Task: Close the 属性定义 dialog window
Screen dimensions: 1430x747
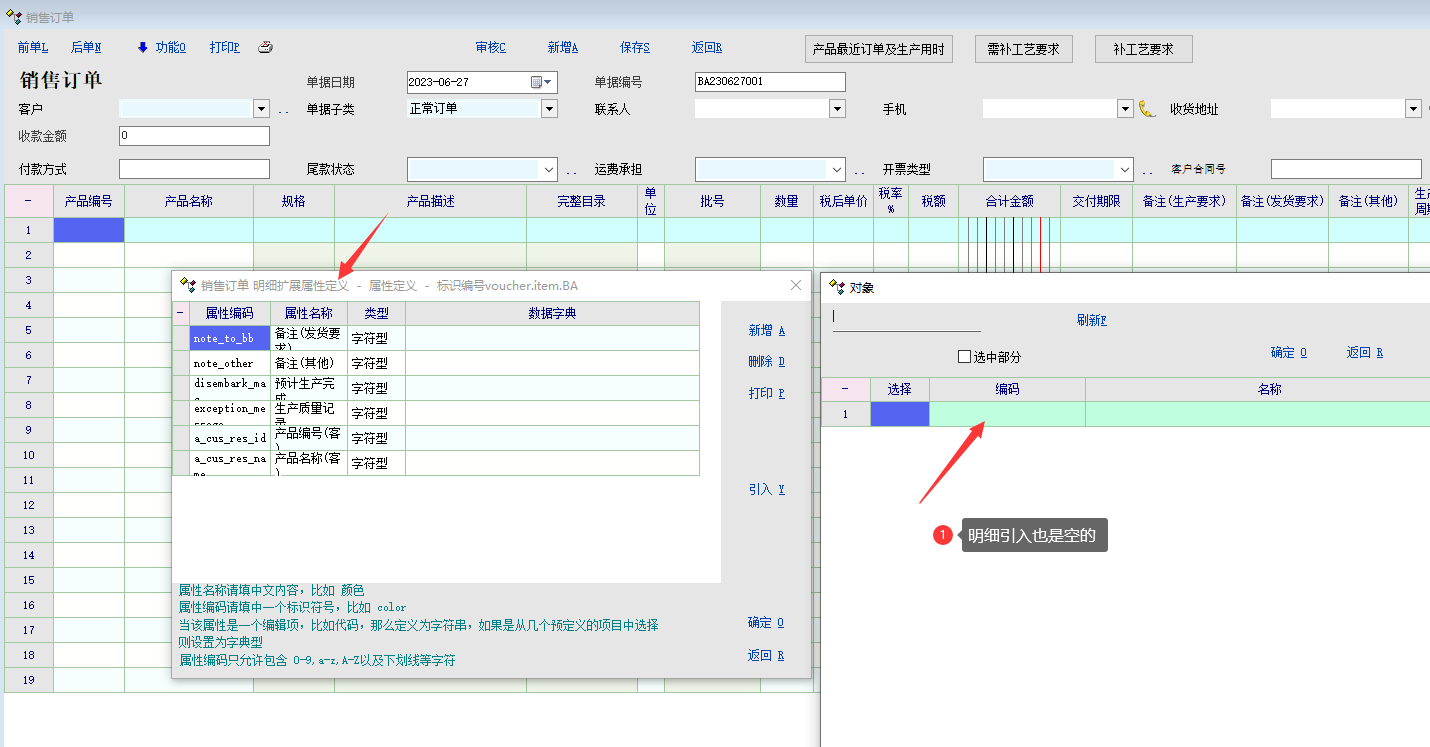Action: coord(796,285)
